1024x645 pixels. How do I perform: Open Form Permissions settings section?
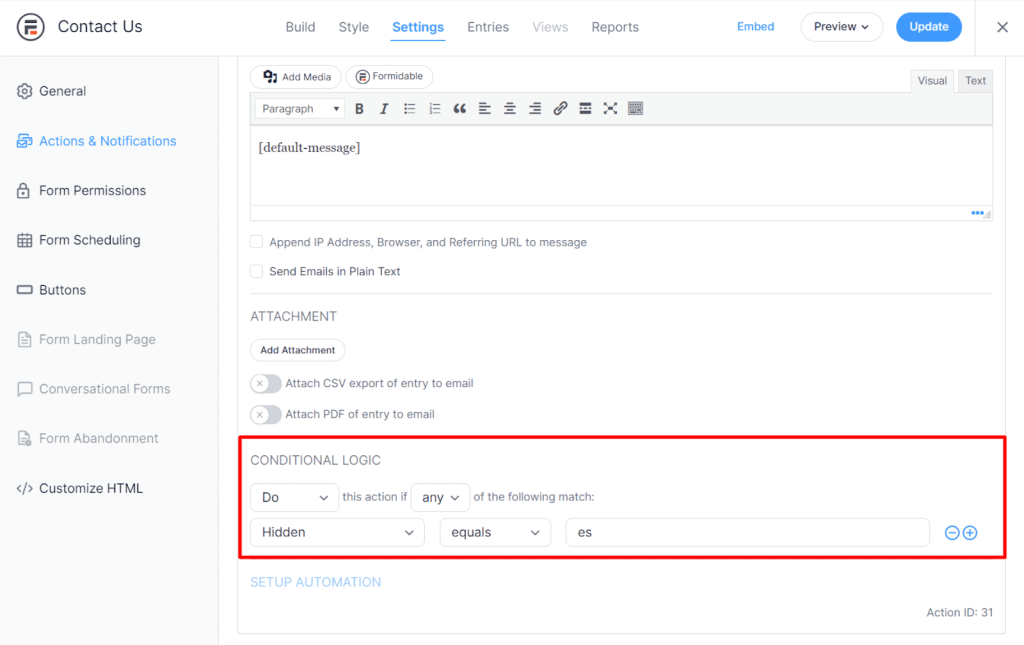[92, 191]
